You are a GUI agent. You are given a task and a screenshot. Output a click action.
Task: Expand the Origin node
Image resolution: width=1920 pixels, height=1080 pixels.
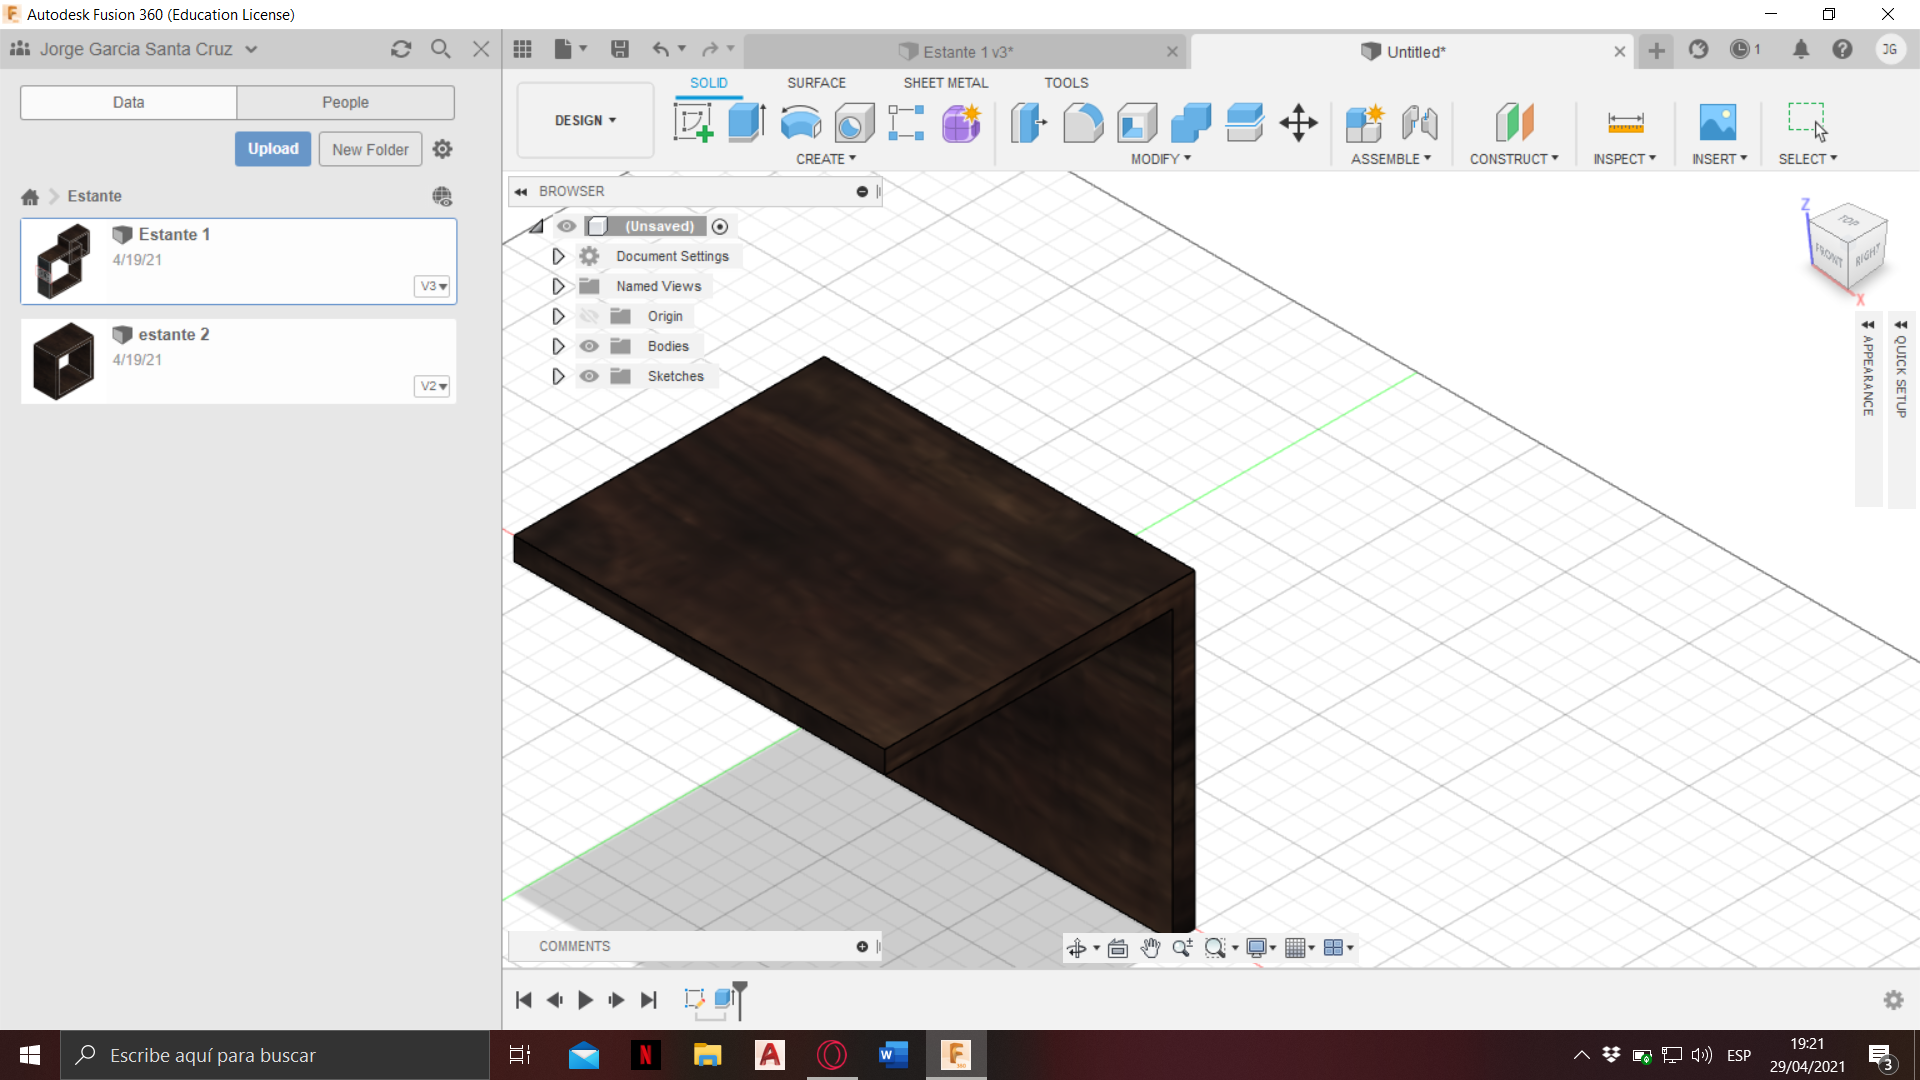[558, 316]
